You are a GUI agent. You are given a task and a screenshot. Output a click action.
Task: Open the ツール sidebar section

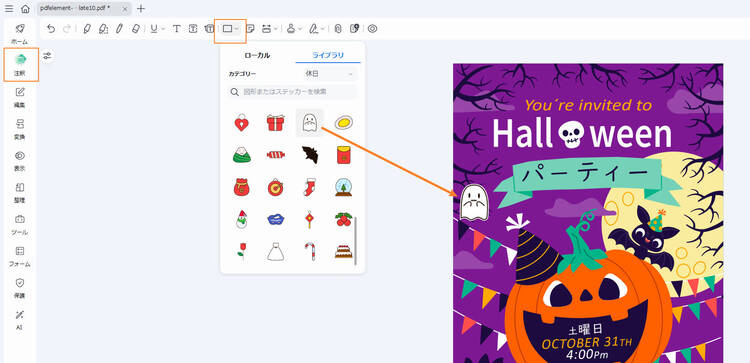tap(20, 225)
